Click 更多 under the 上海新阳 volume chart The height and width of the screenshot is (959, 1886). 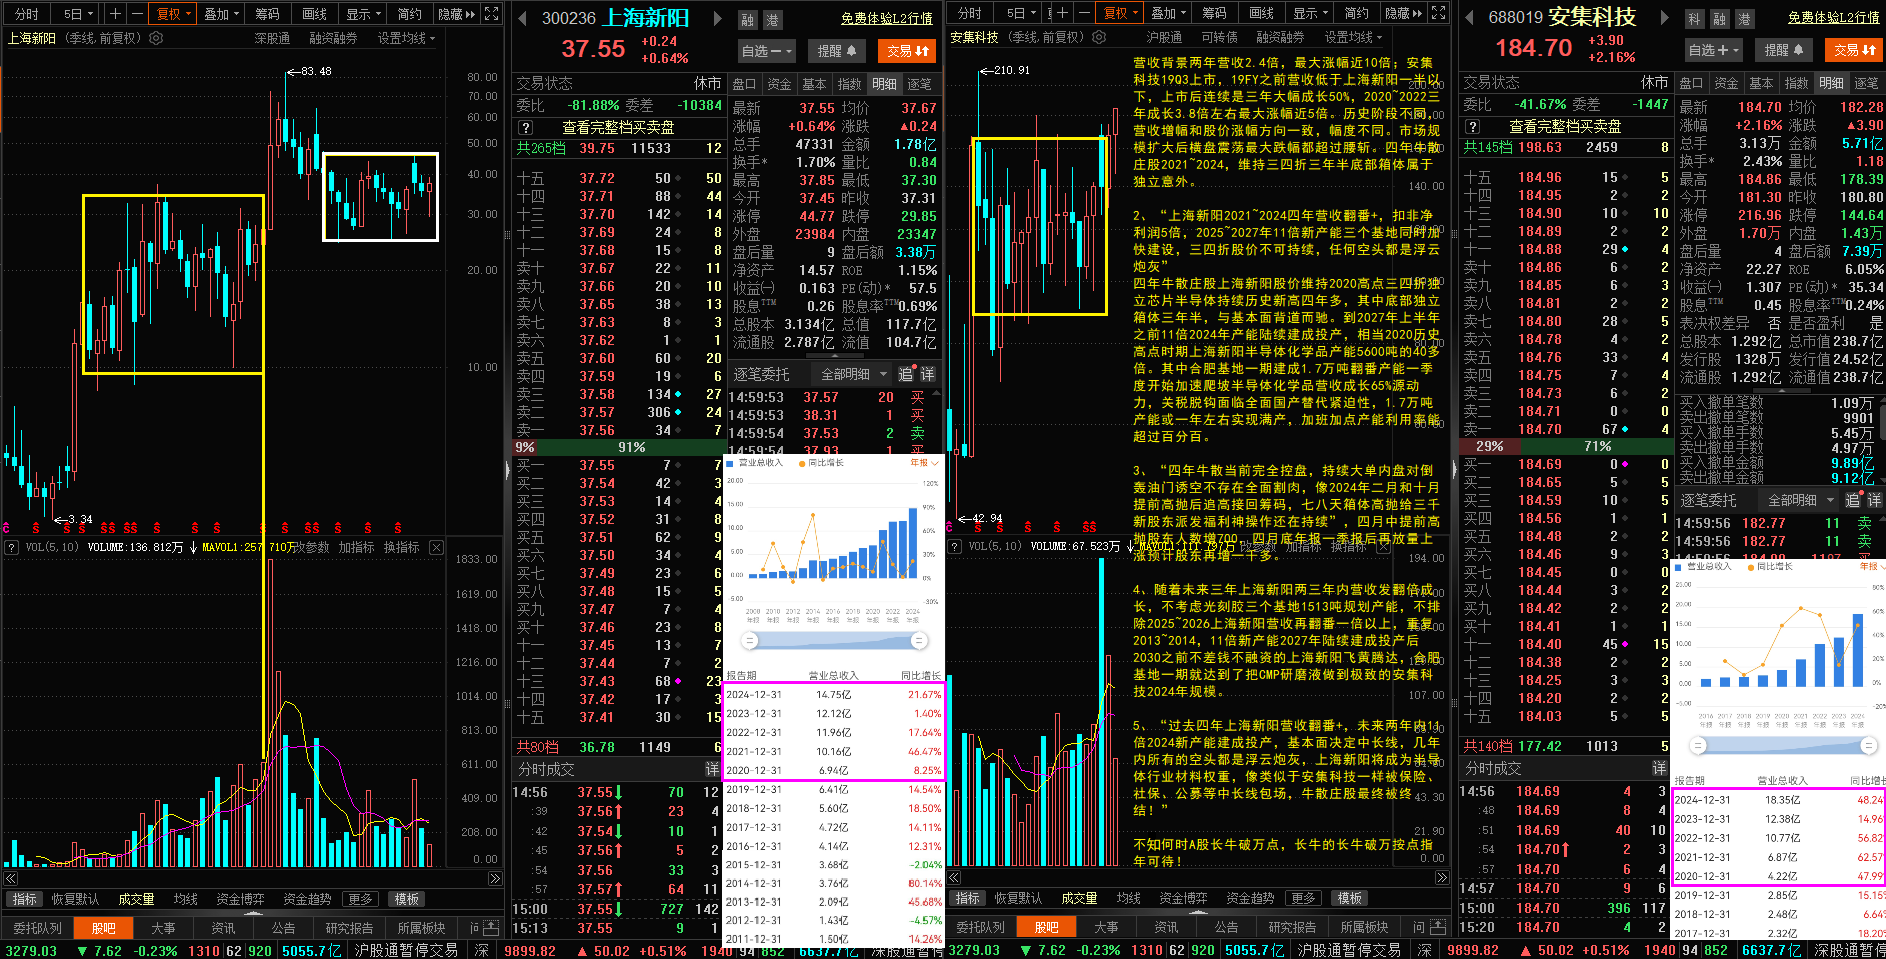361,899
